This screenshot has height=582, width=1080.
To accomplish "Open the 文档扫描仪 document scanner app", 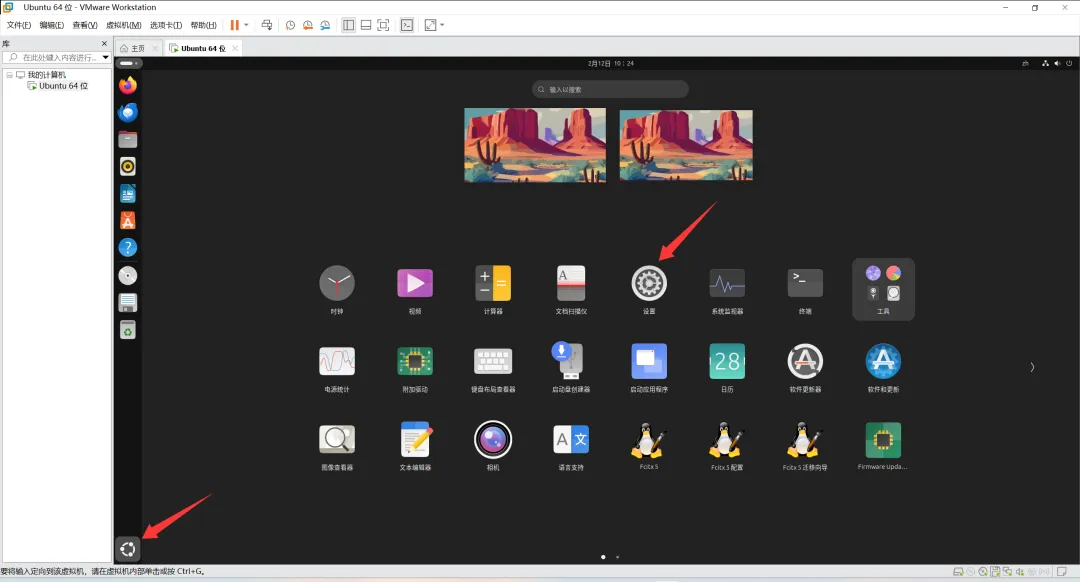I will 571,283.
